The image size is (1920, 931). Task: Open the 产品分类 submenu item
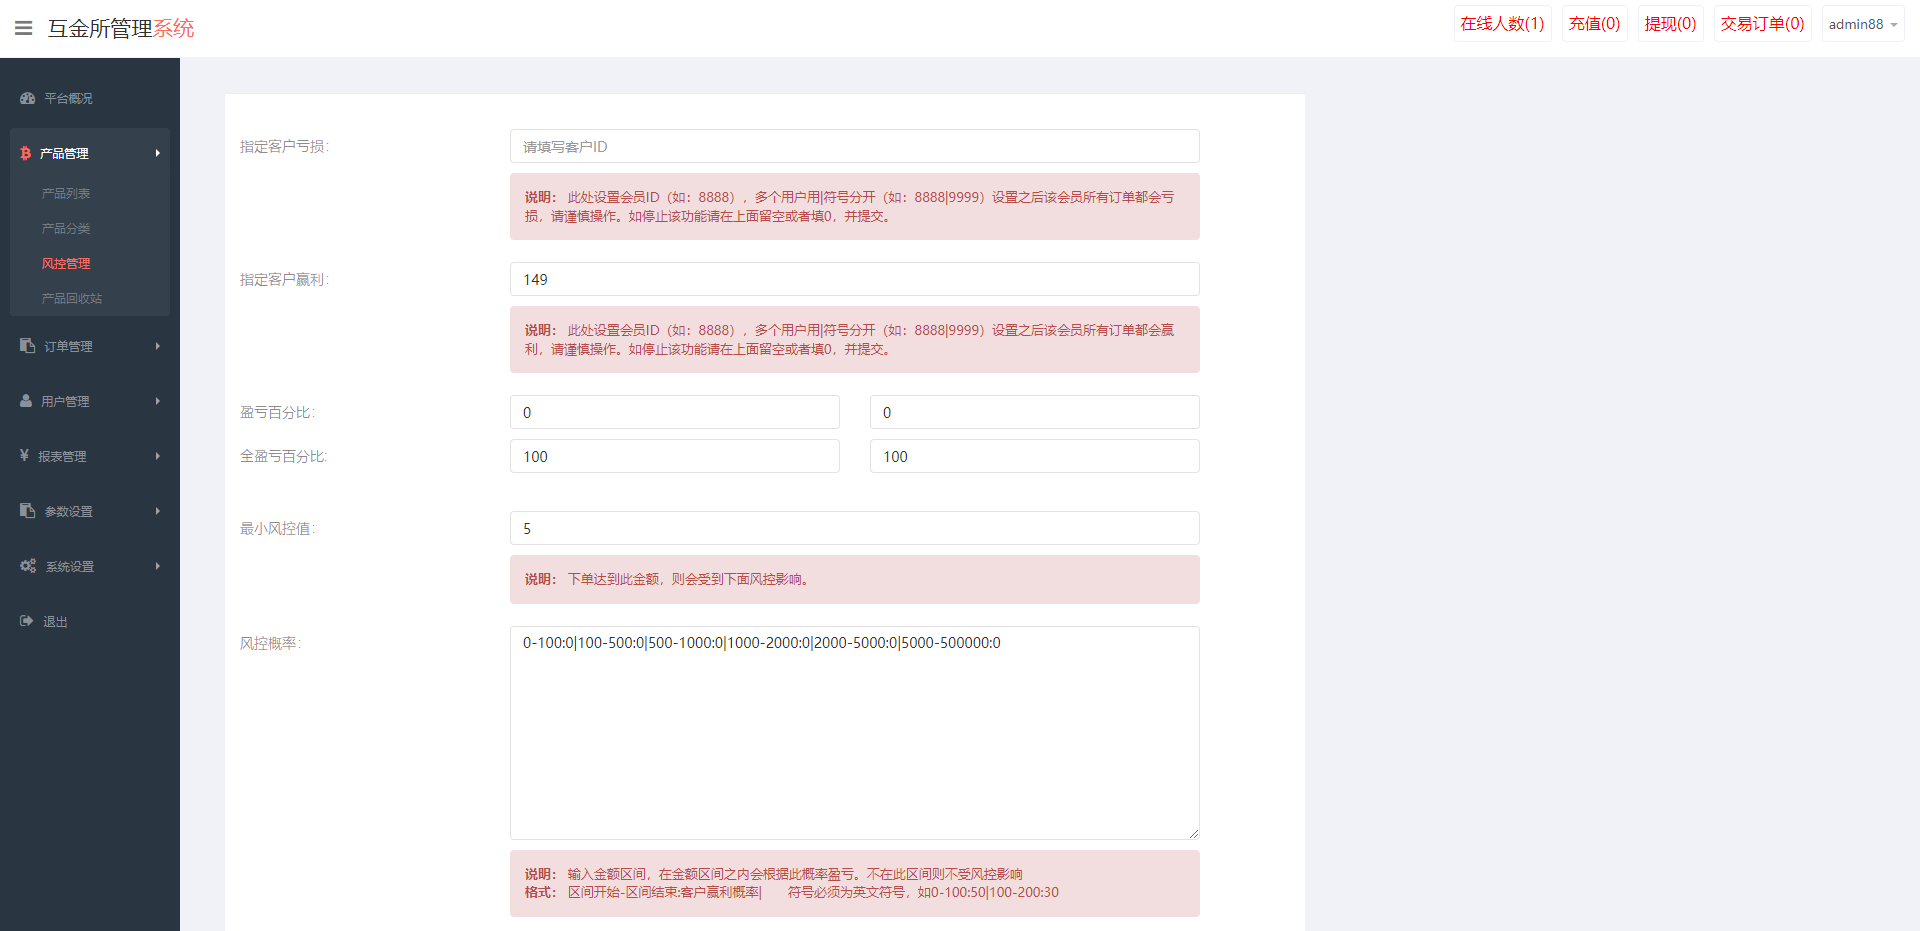click(x=66, y=228)
